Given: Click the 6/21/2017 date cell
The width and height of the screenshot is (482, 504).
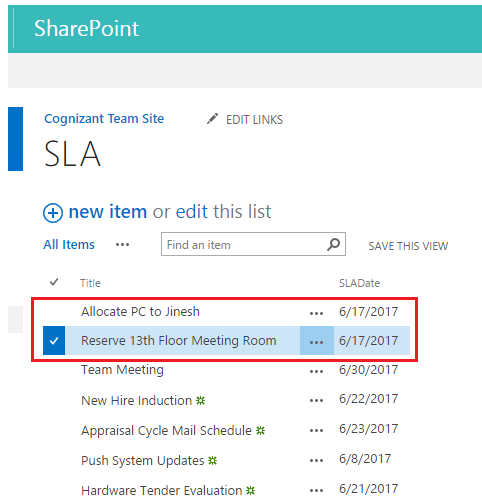Looking at the screenshot, I should coord(368,489).
